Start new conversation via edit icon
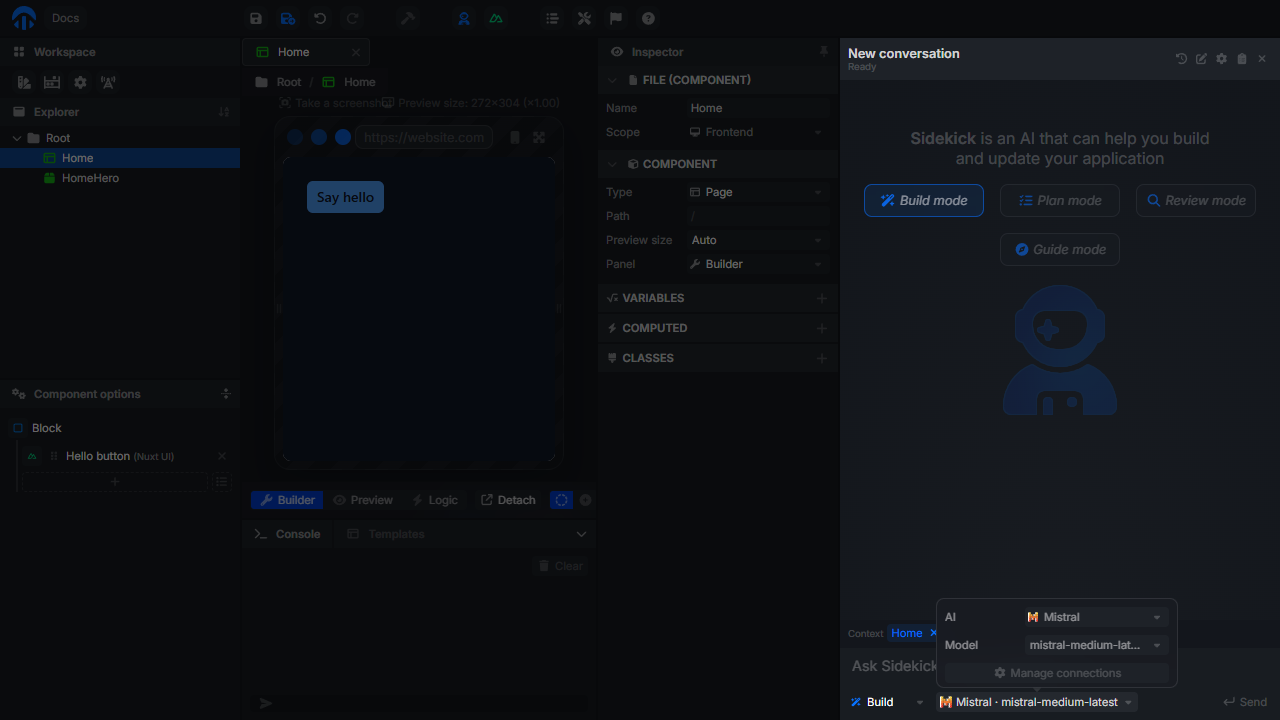 (1201, 59)
